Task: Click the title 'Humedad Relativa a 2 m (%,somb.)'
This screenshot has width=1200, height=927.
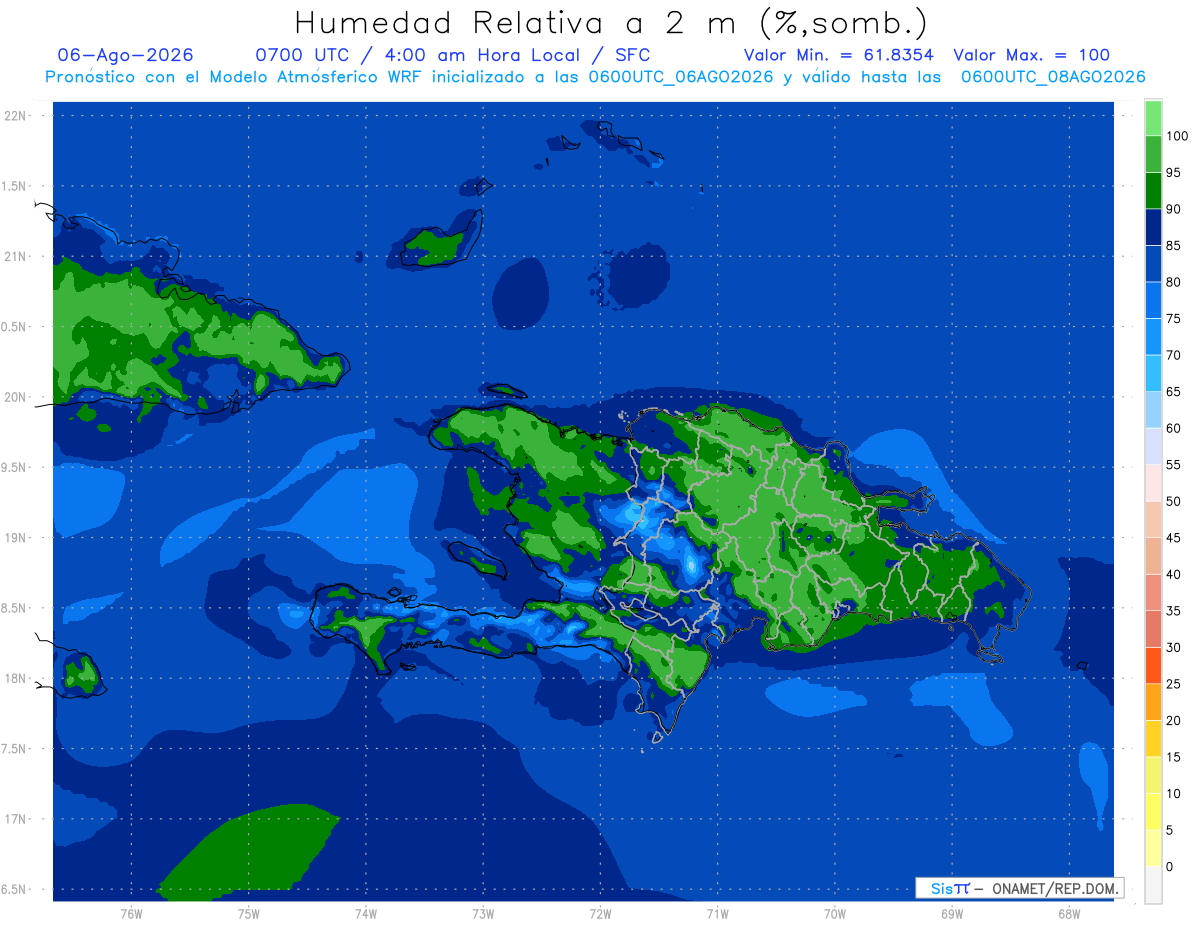Action: (x=612, y=23)
